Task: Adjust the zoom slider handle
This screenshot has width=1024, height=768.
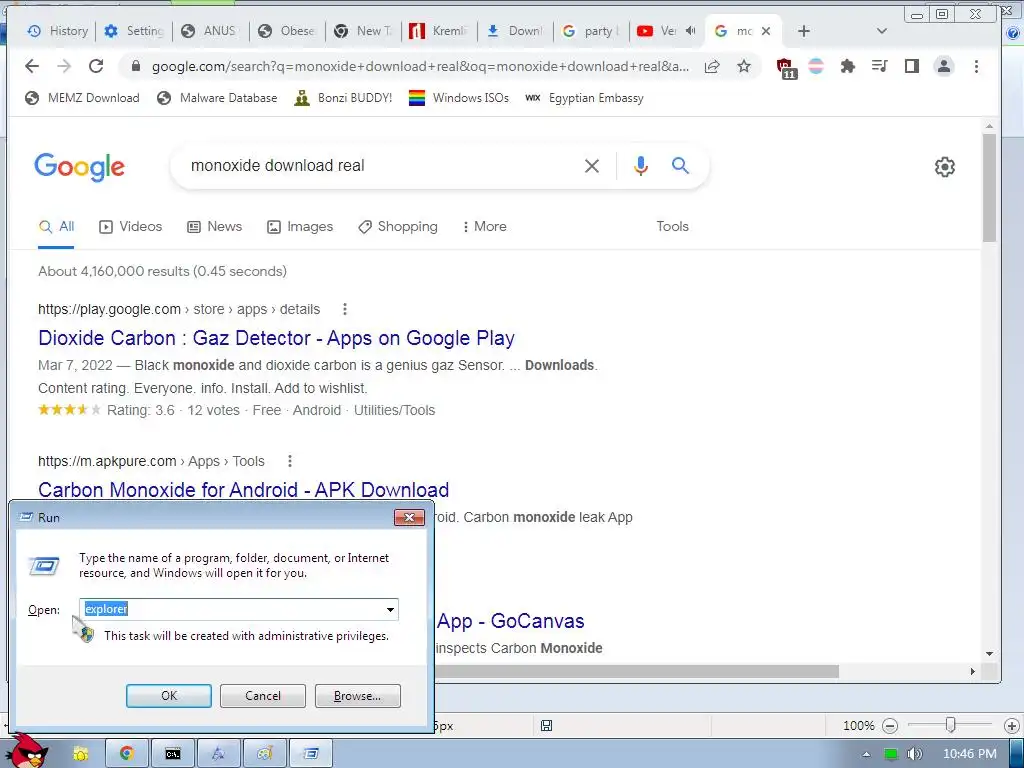Action: tap(951, 724)
